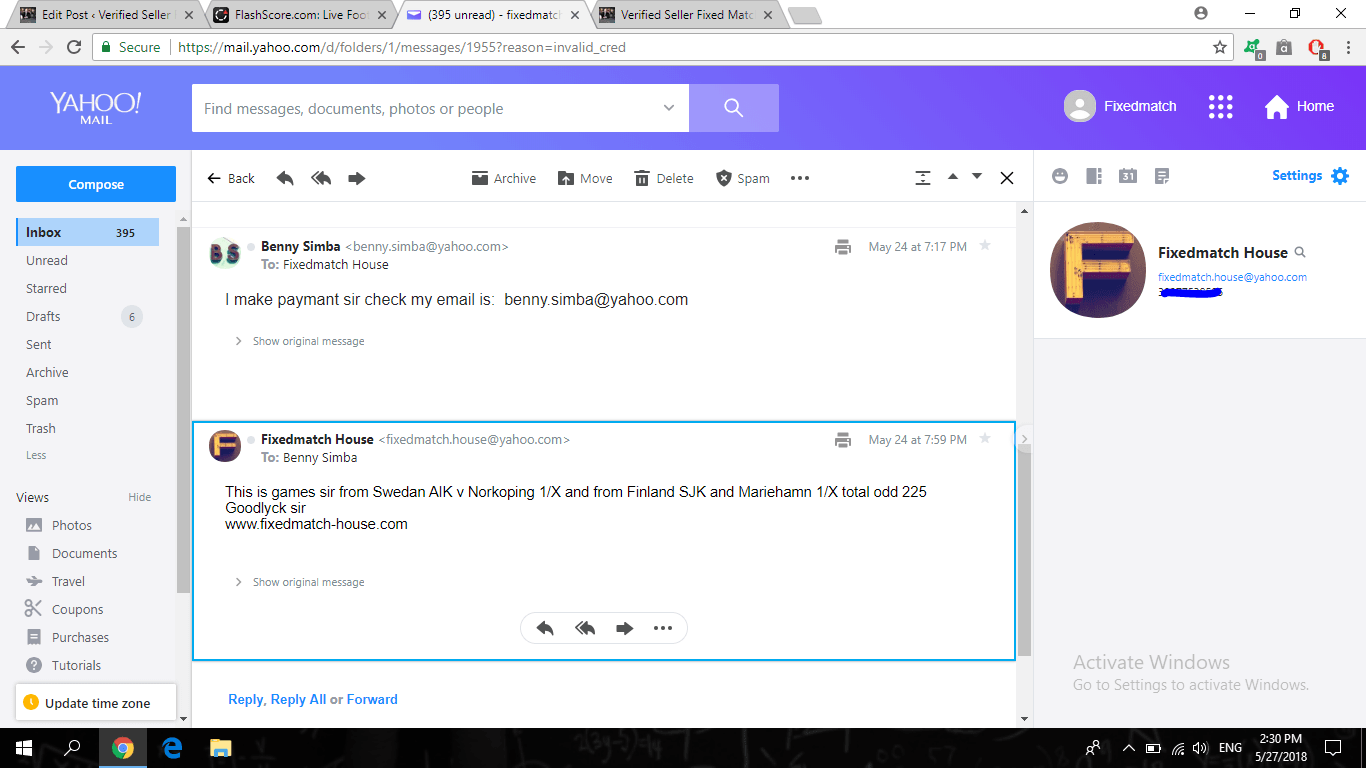Open the Sent folder
Screen dimensions: 1366x768
pos(39,344)
